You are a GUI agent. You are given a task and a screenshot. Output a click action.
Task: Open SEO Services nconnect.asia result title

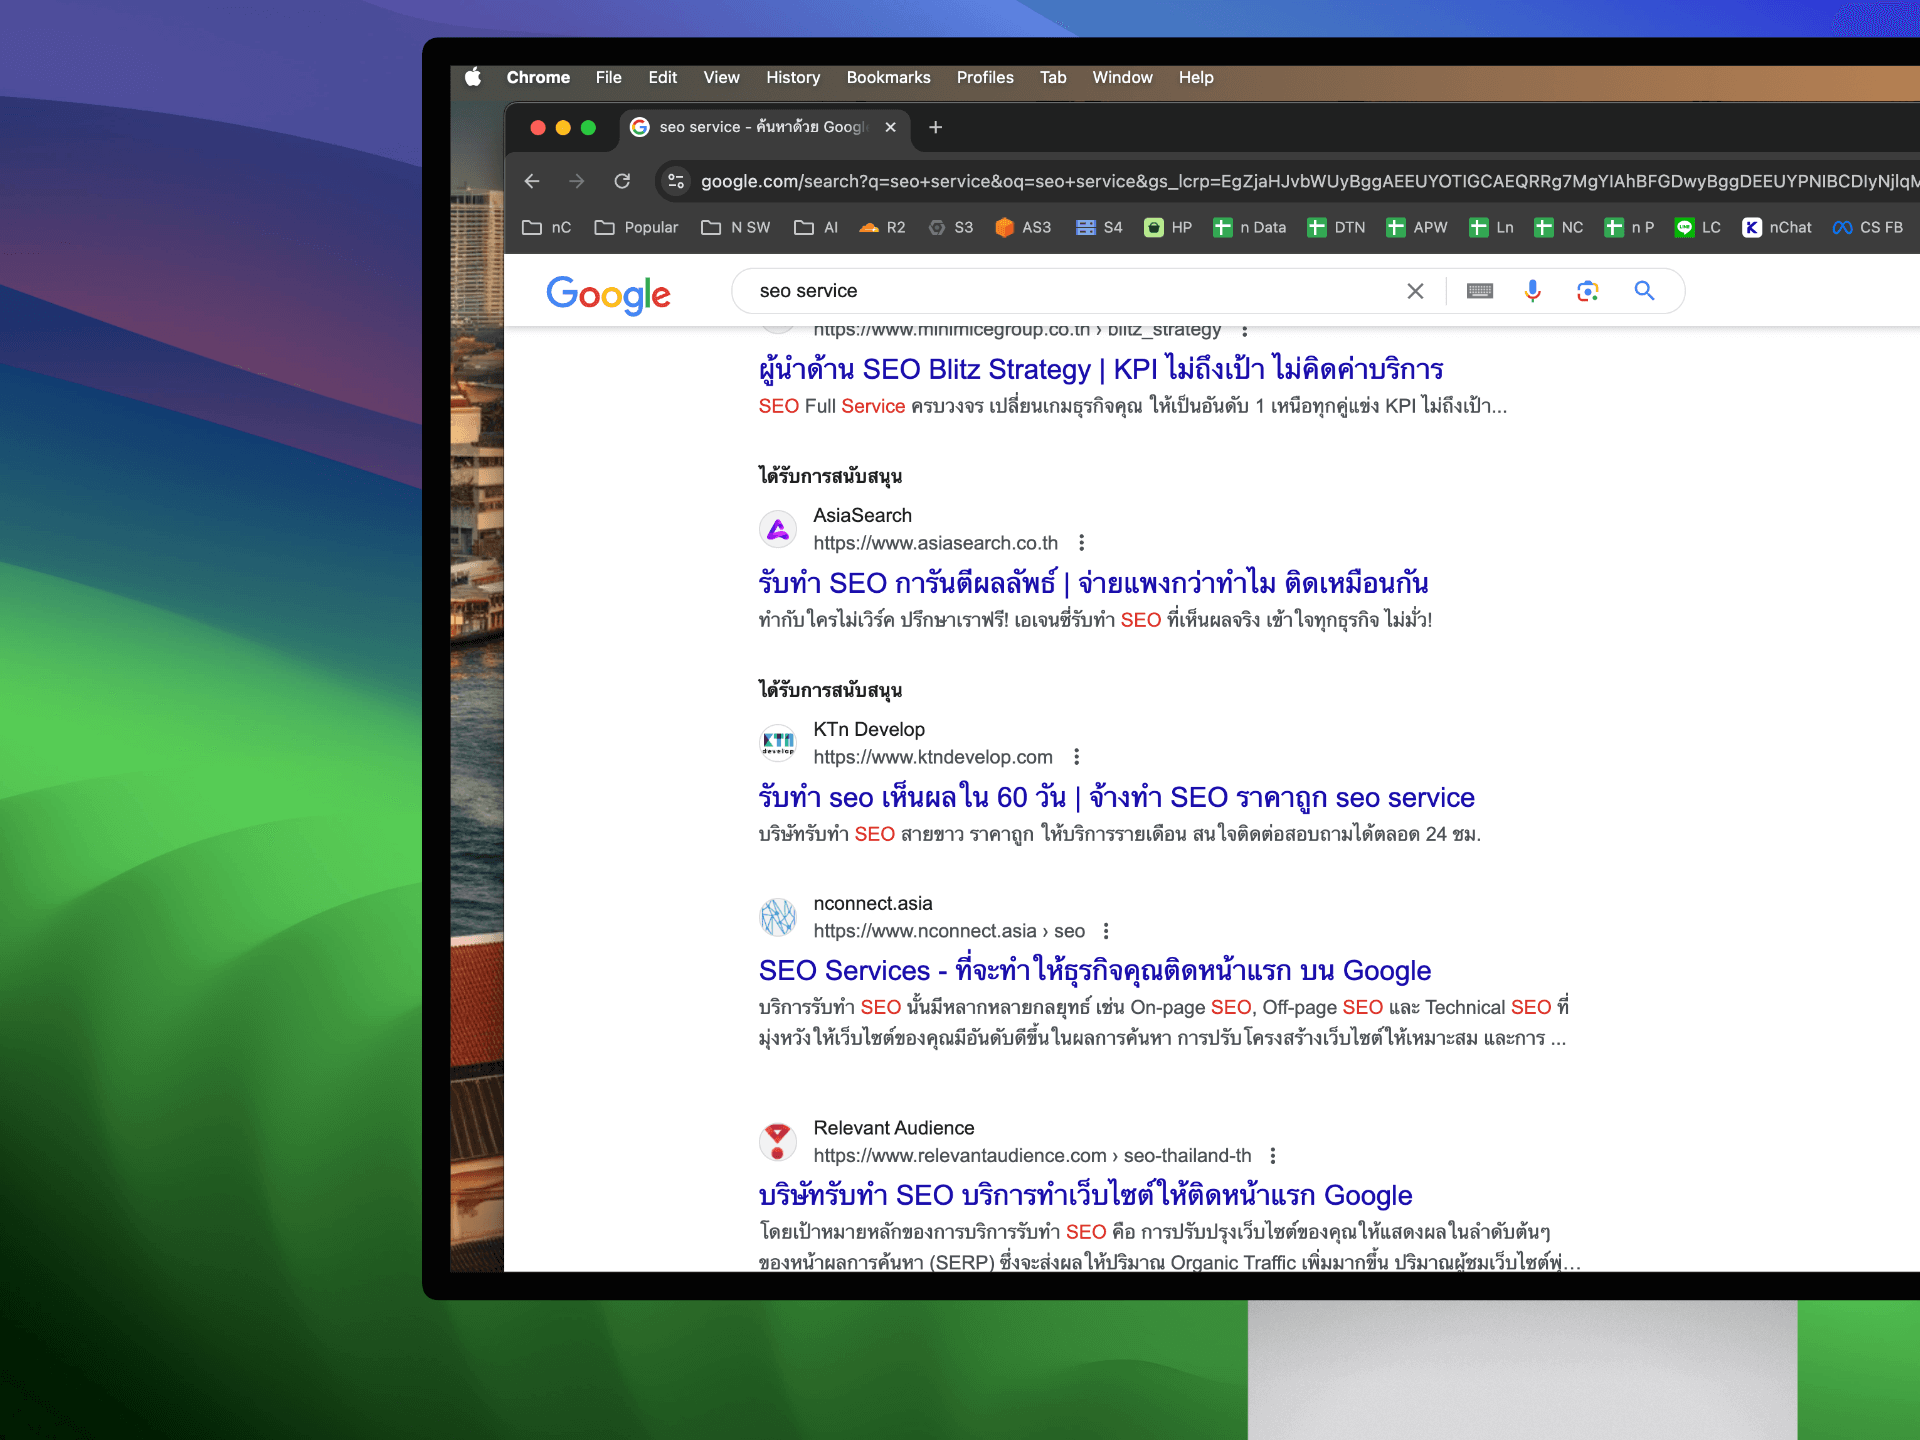coord(1094,971)
